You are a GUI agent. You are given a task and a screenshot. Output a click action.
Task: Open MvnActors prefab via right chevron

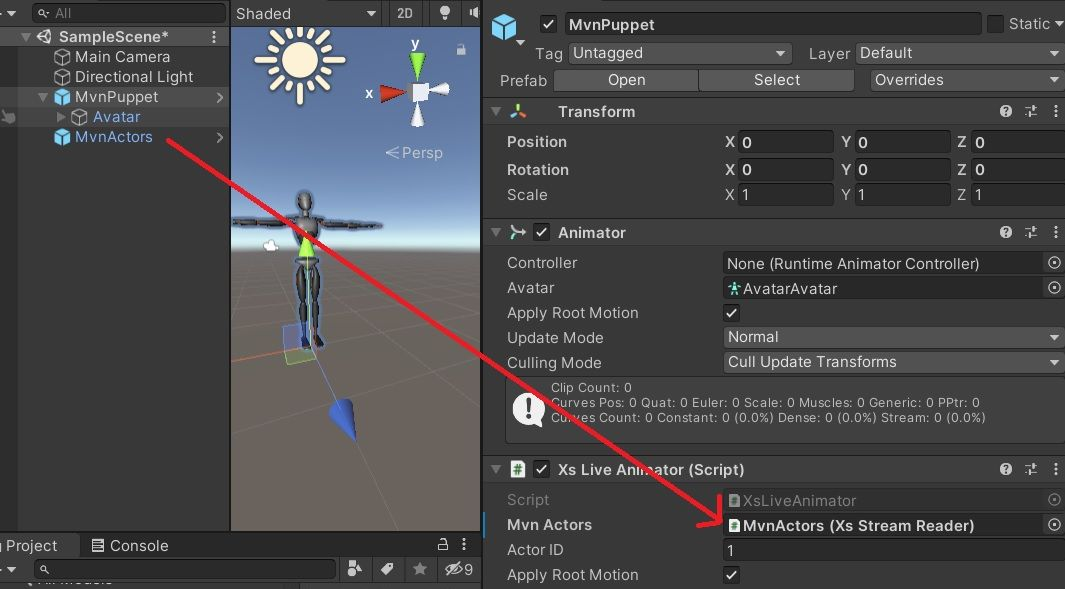(x=219, y=137)
